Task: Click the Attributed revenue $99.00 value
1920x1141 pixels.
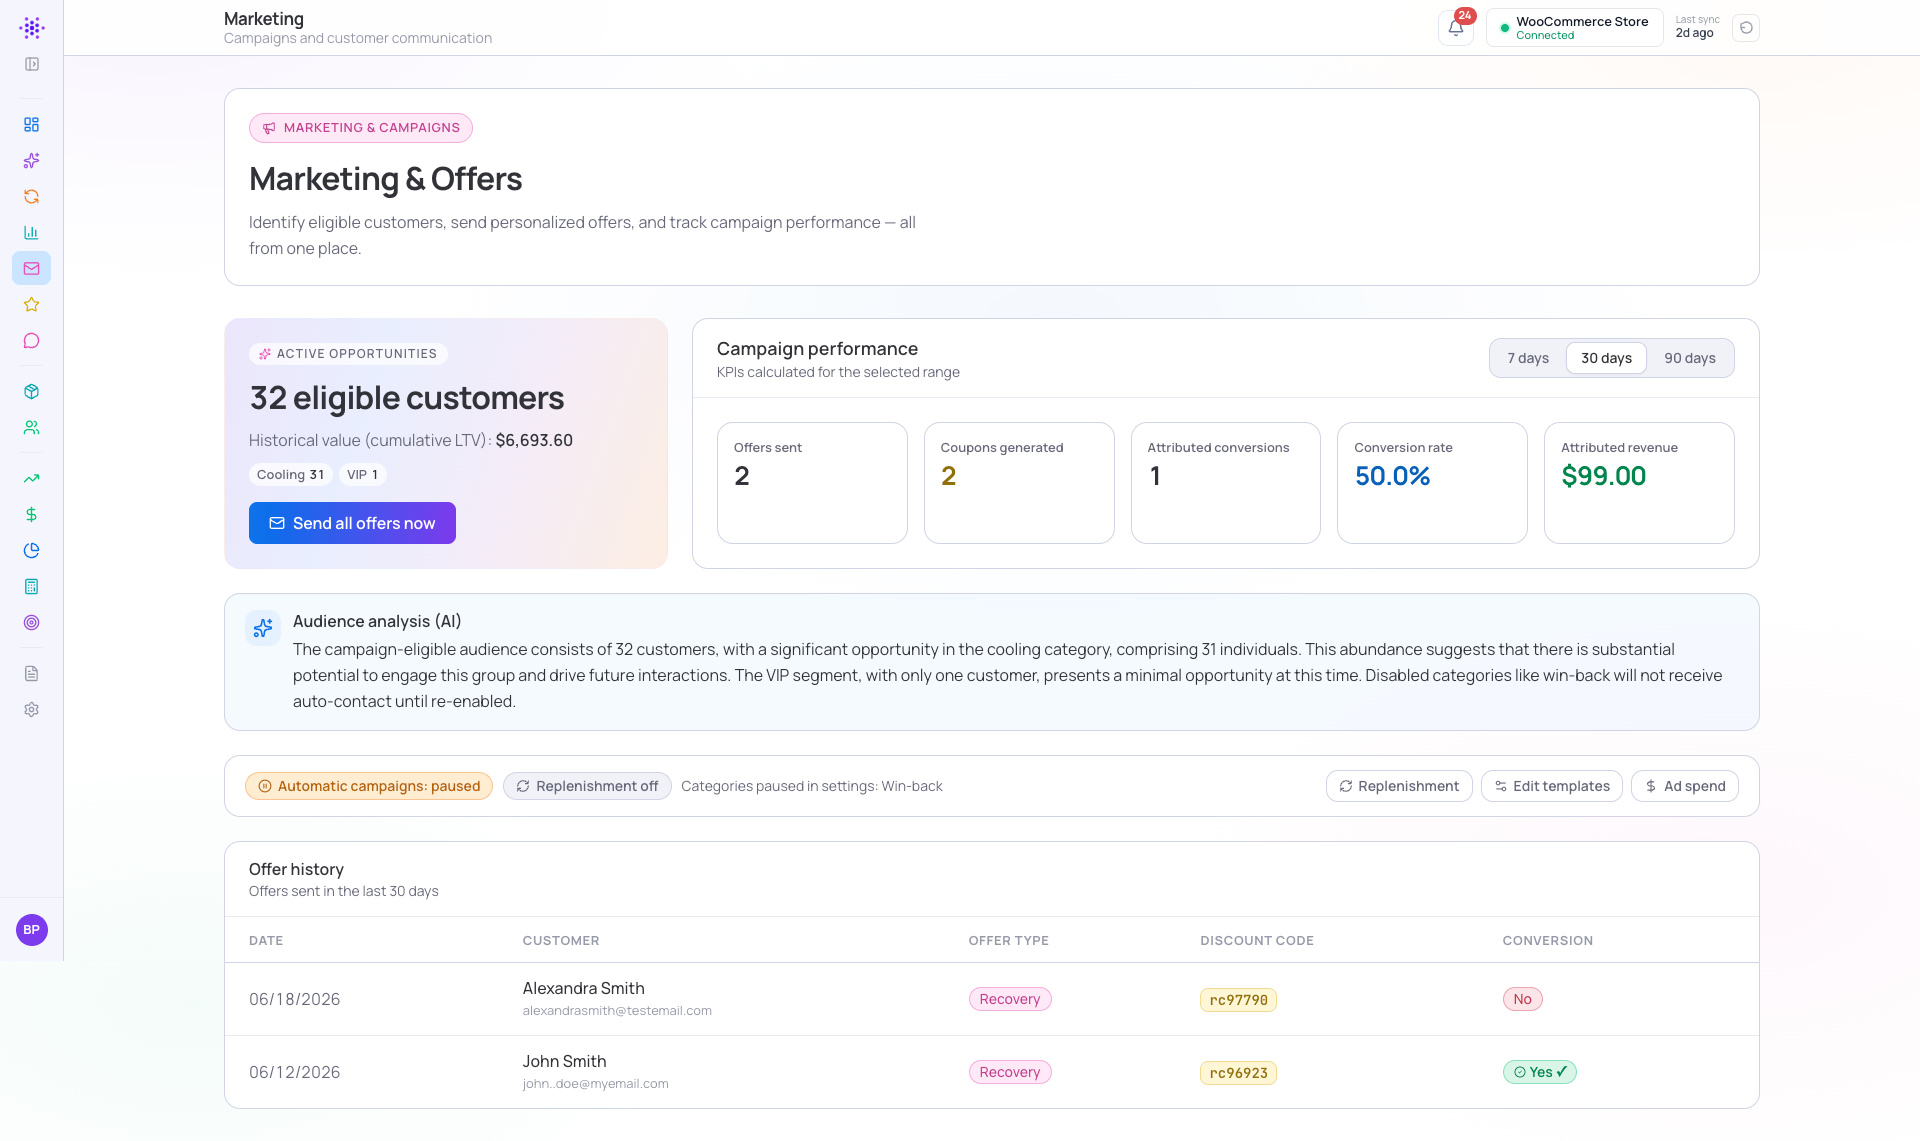Action: [x=1603, y=476]
